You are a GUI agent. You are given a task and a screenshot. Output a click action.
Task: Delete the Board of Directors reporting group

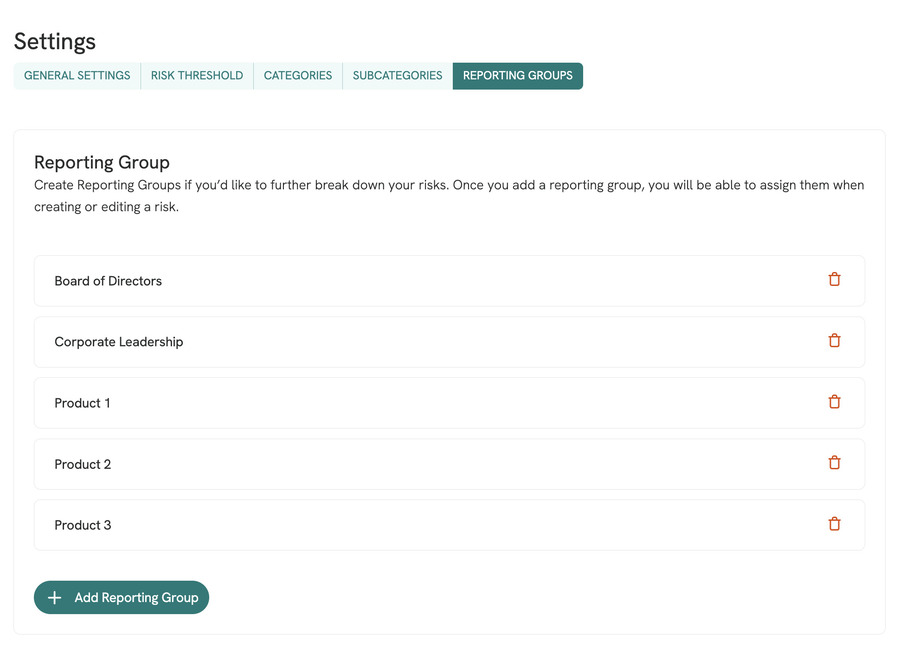[x=834, y=280]
